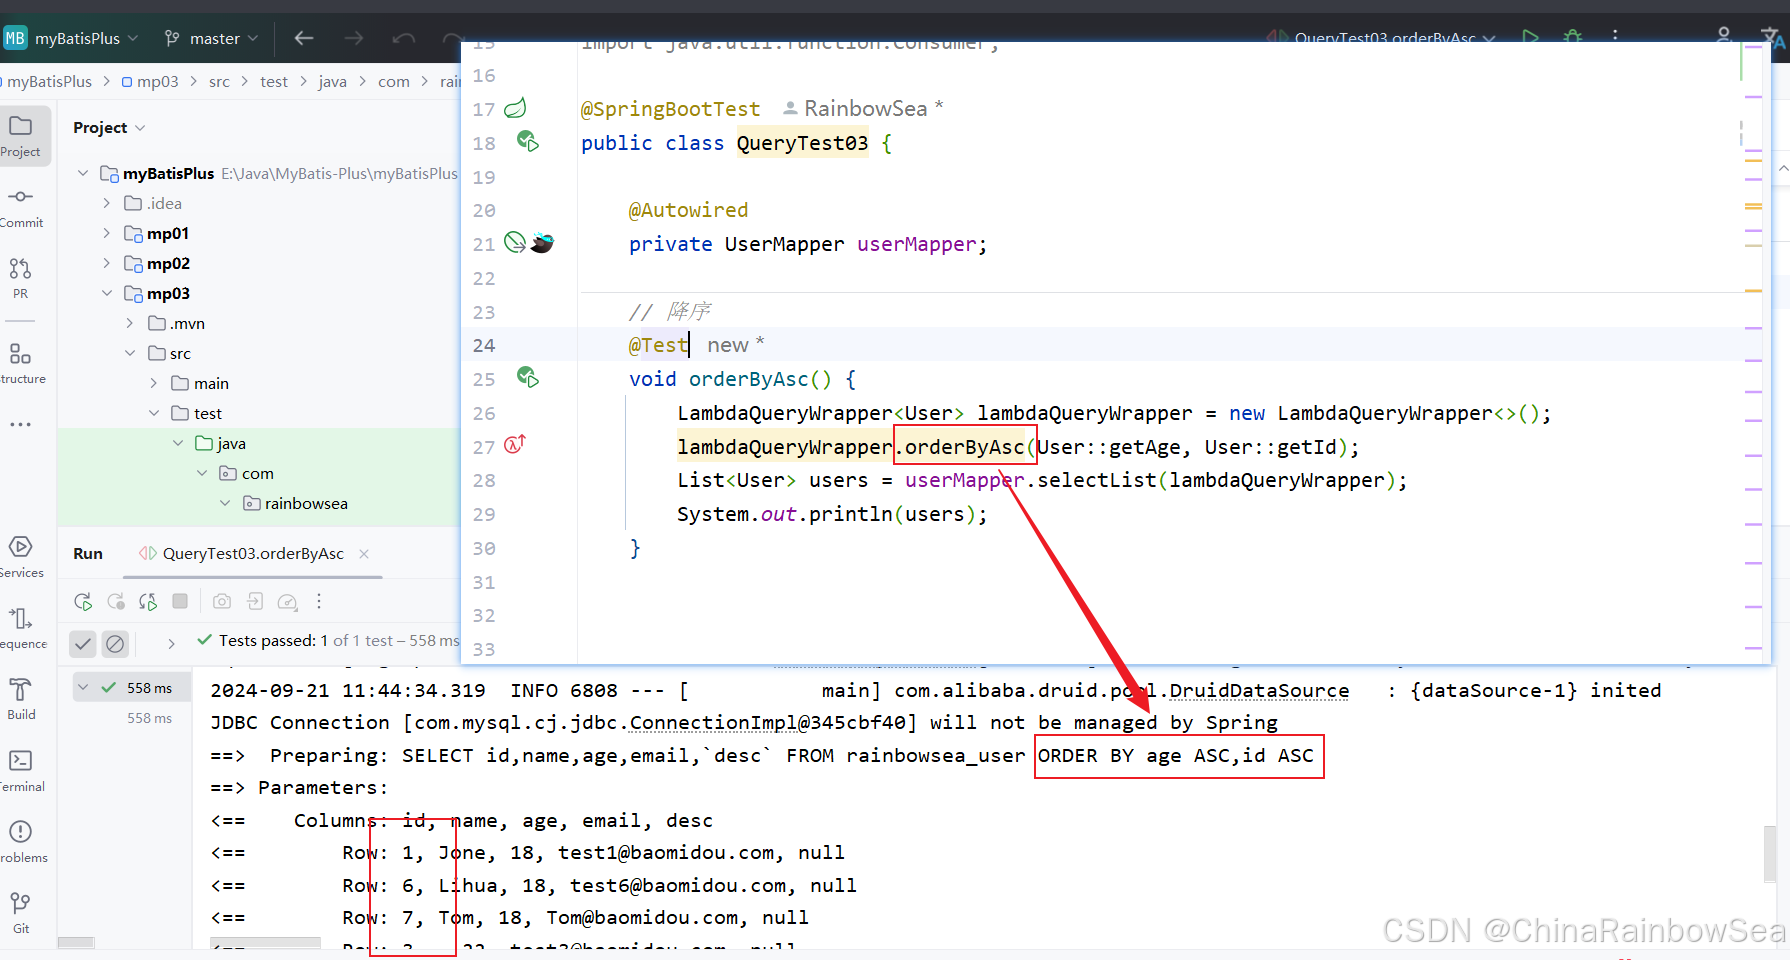Open the Project view selector dropdown
The height and width of the screenshot is (960, 1790).
pos(109,127)
